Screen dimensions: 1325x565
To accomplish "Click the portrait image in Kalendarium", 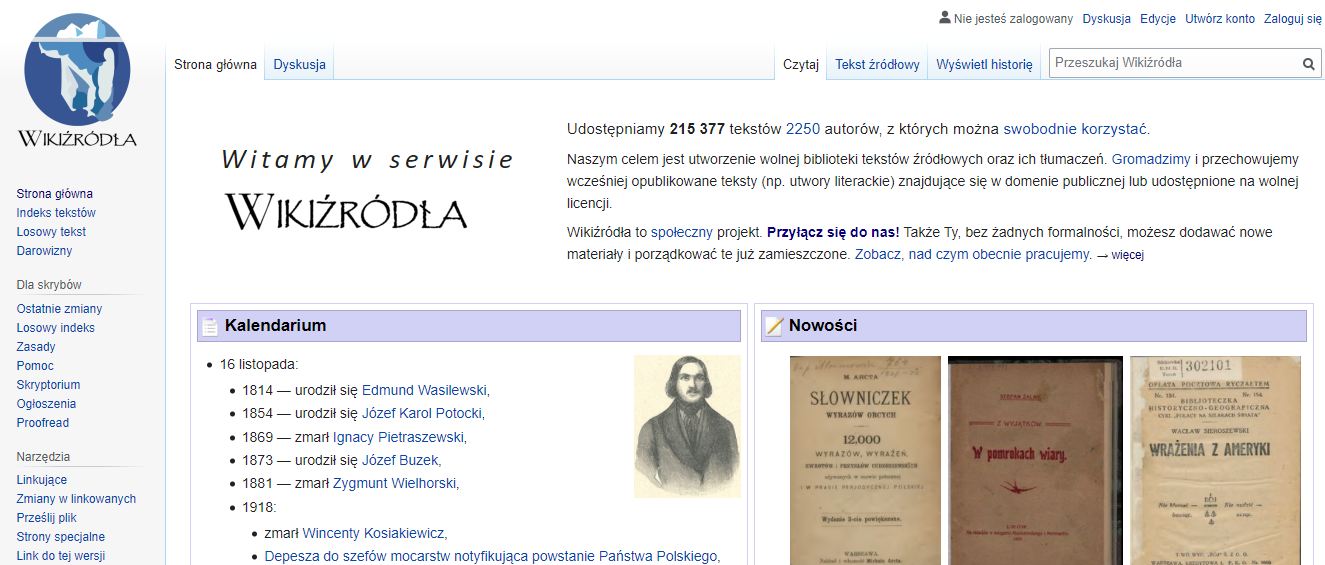I will (688, 426).
